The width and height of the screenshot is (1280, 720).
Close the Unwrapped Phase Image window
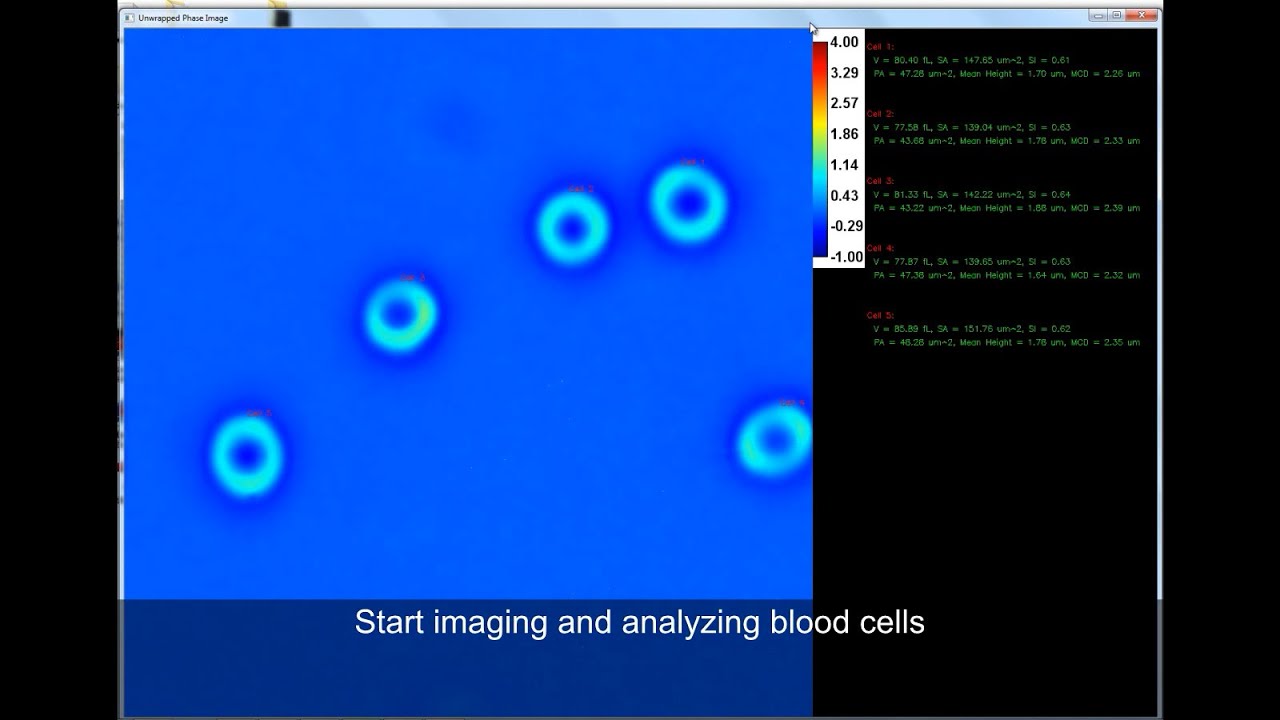click(x=1141, y=15)
